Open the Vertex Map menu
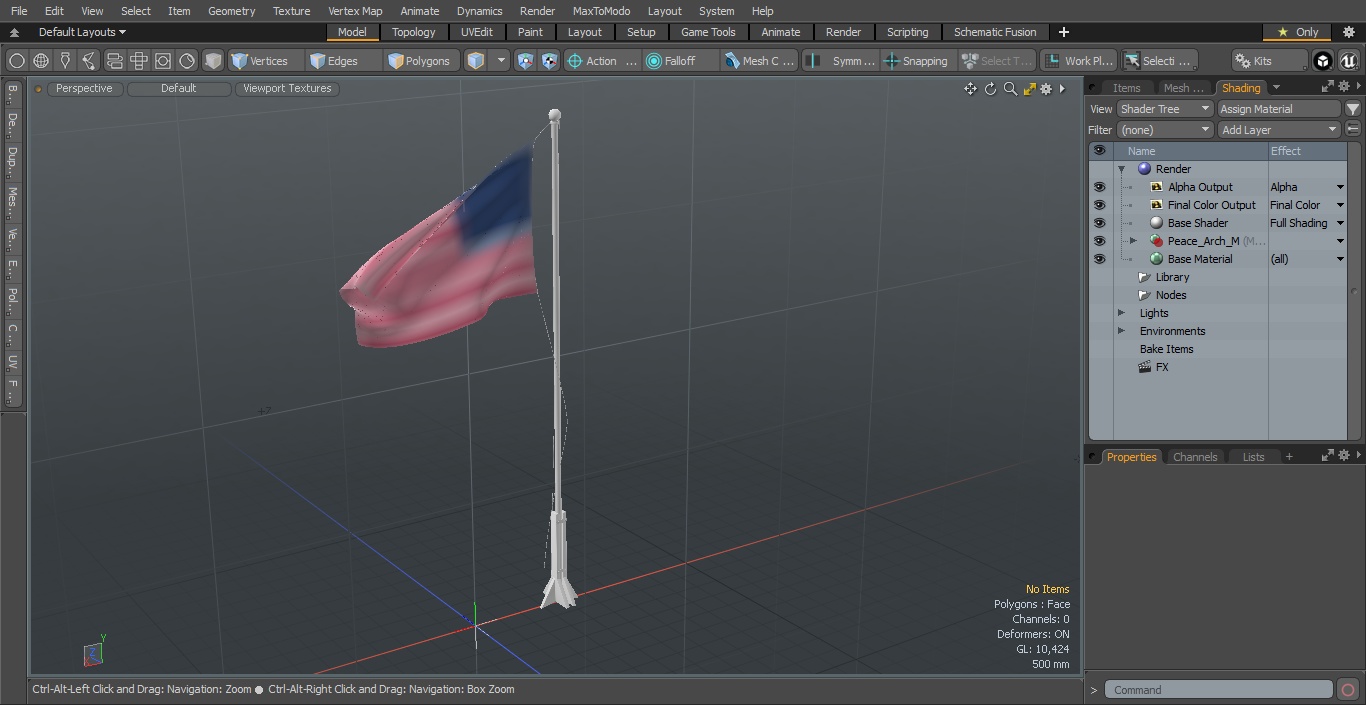 coord(355,11)
